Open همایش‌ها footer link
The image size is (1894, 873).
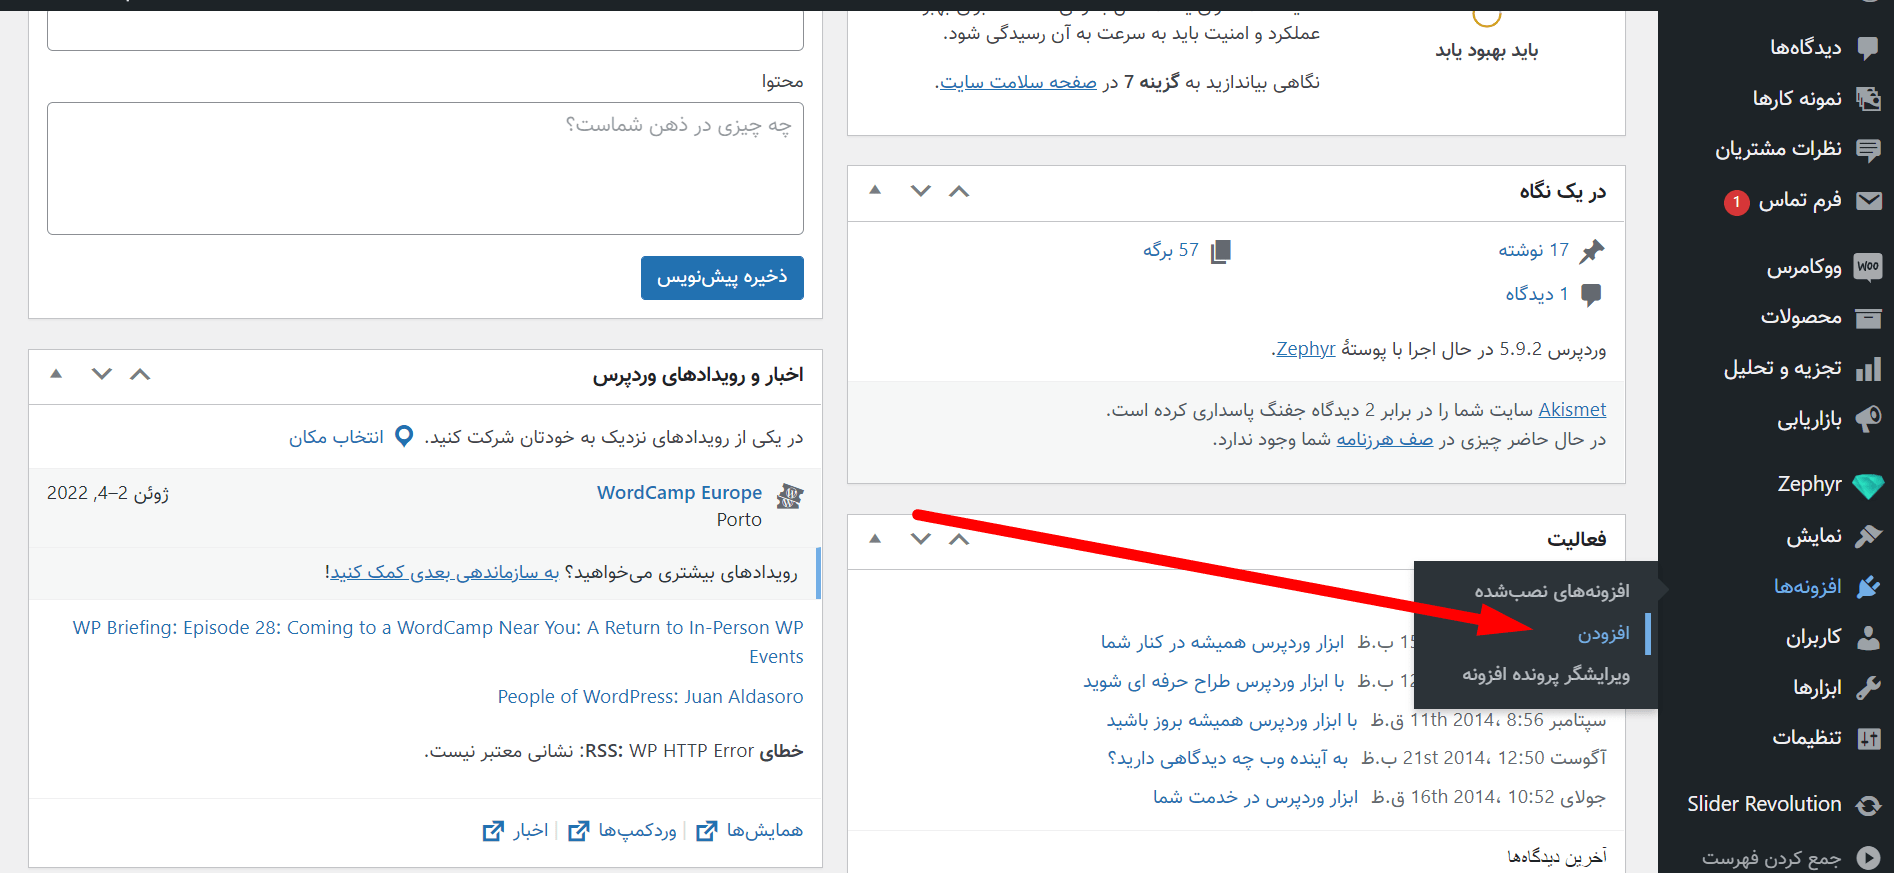pos(764,830)
